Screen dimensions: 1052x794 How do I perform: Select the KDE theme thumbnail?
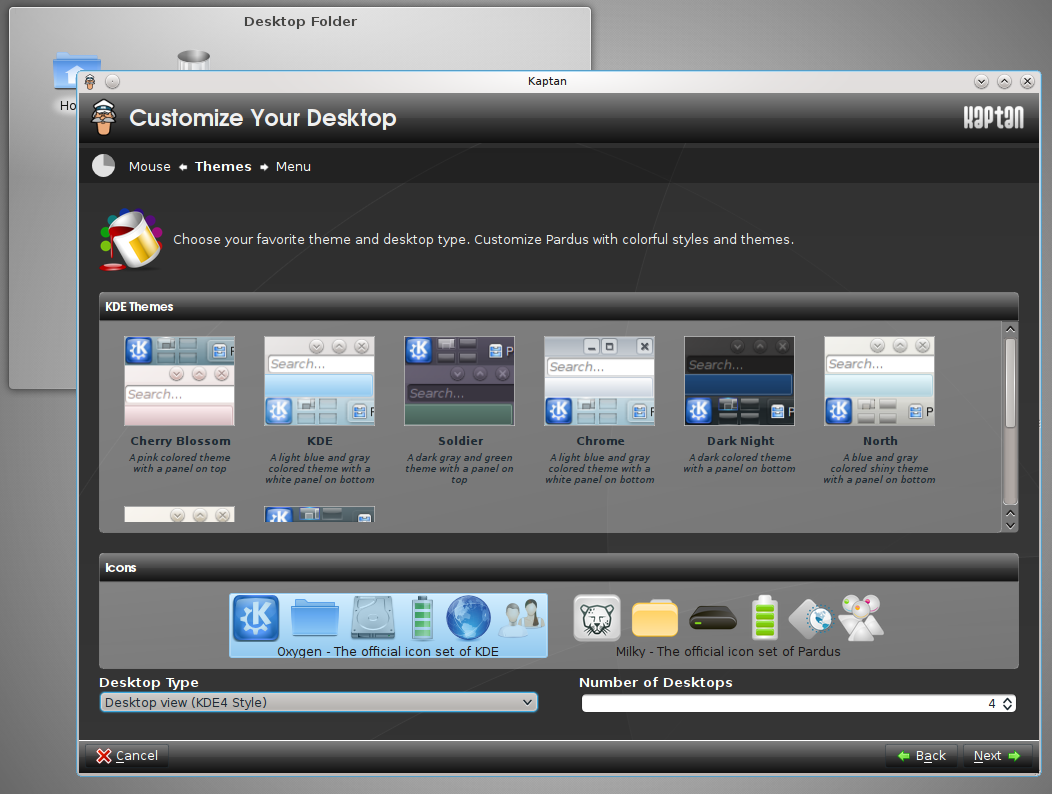click(x=319, y=381)
